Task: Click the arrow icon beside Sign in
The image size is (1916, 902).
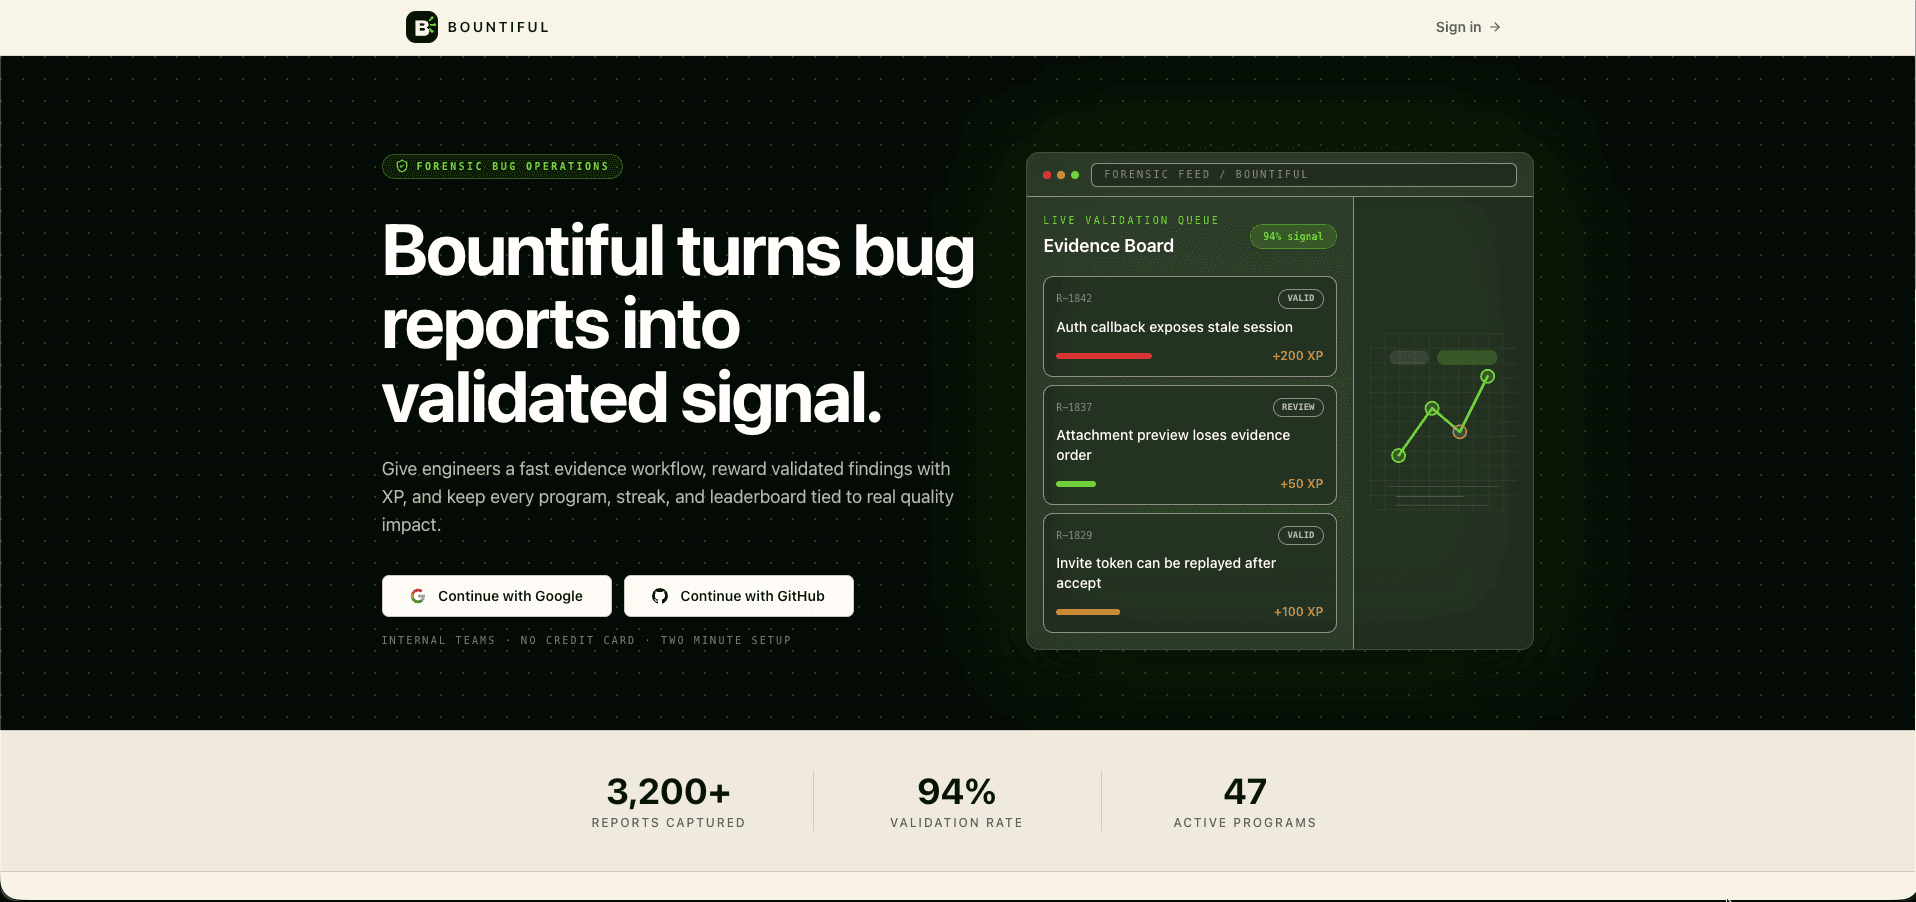Action: tap(1495, 27)
